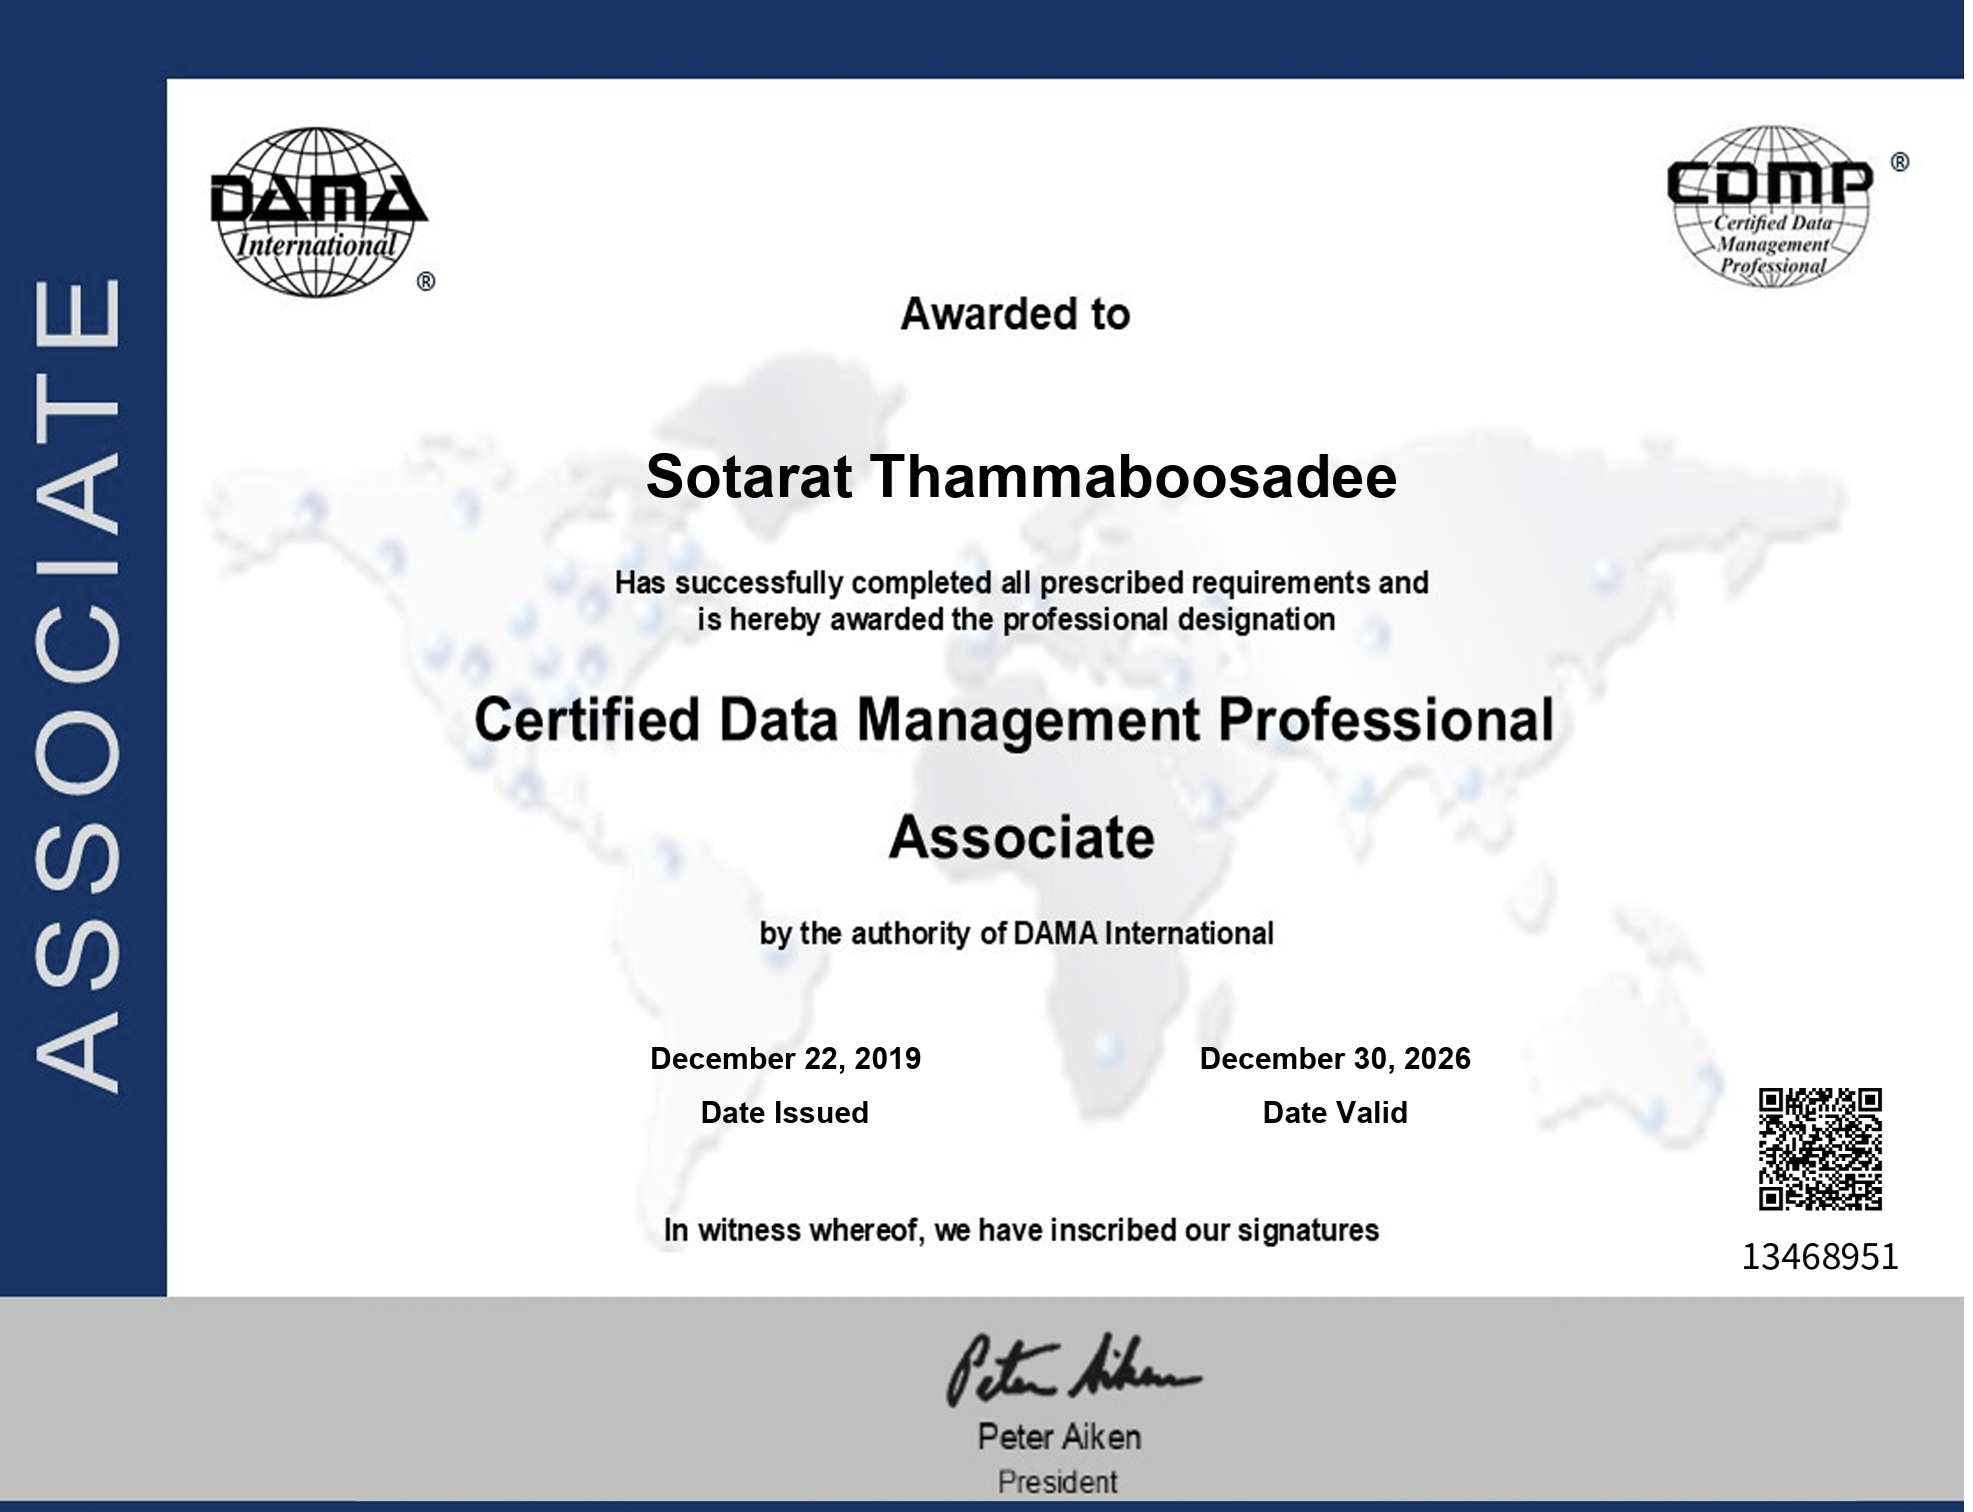The width and height of the screenshot is (1973, 1512).
Task: Click 'by the authority of DAMA International'
Action: coord(1016,934)
